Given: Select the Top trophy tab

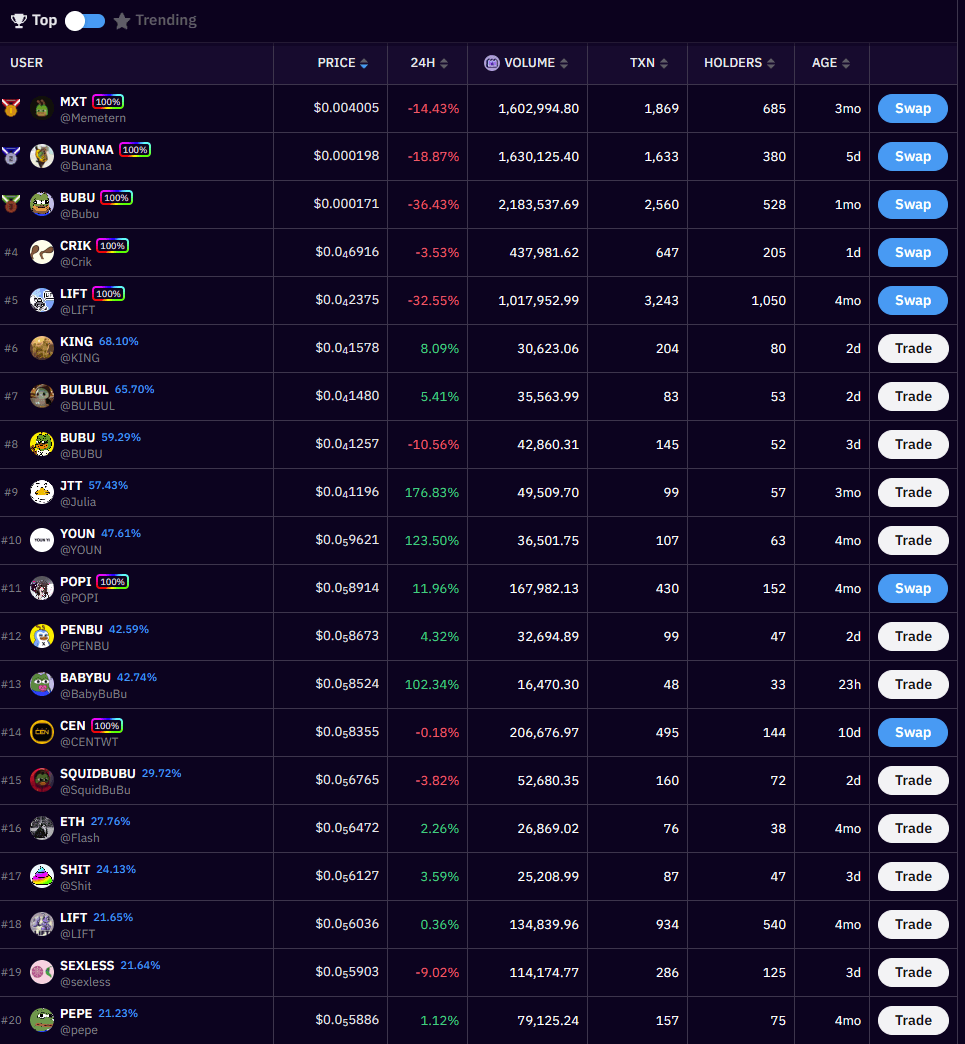Looking at the screenshot, I should click(33, 20).
